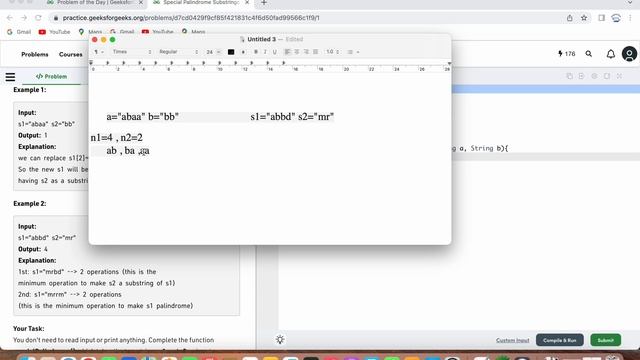Click the browser profile avatar icon

point(616,18)
